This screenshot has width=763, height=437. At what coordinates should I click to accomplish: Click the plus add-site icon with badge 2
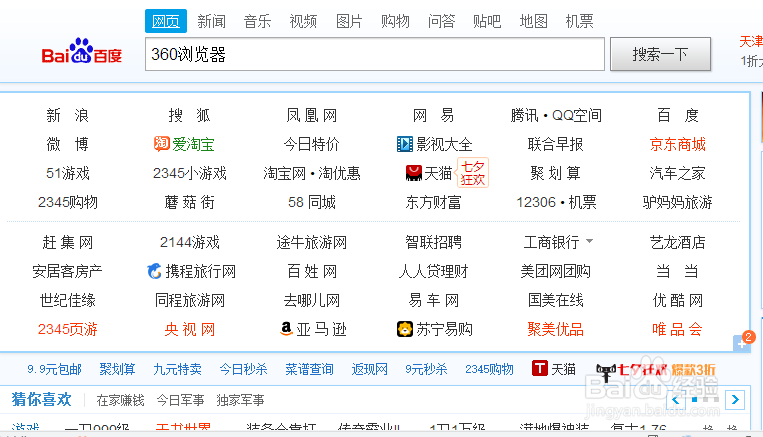[x=743, y=342]
